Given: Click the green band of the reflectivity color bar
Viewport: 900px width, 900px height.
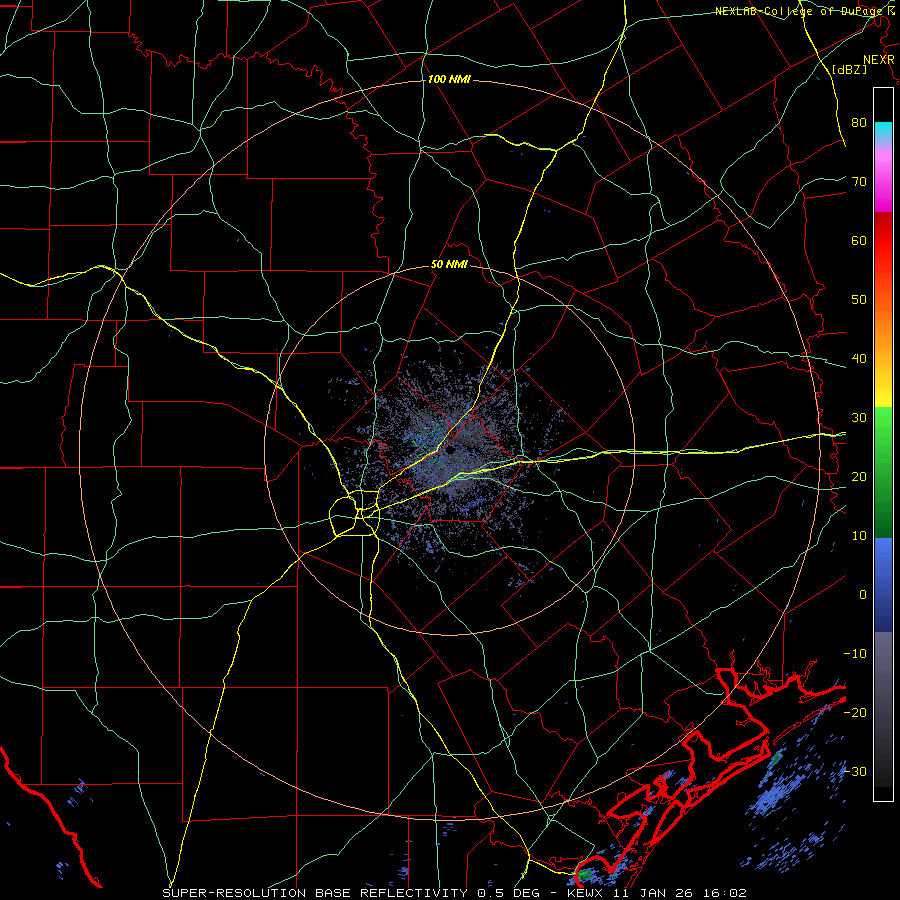Looking at the screenshot, I should (x=883, y=472).
